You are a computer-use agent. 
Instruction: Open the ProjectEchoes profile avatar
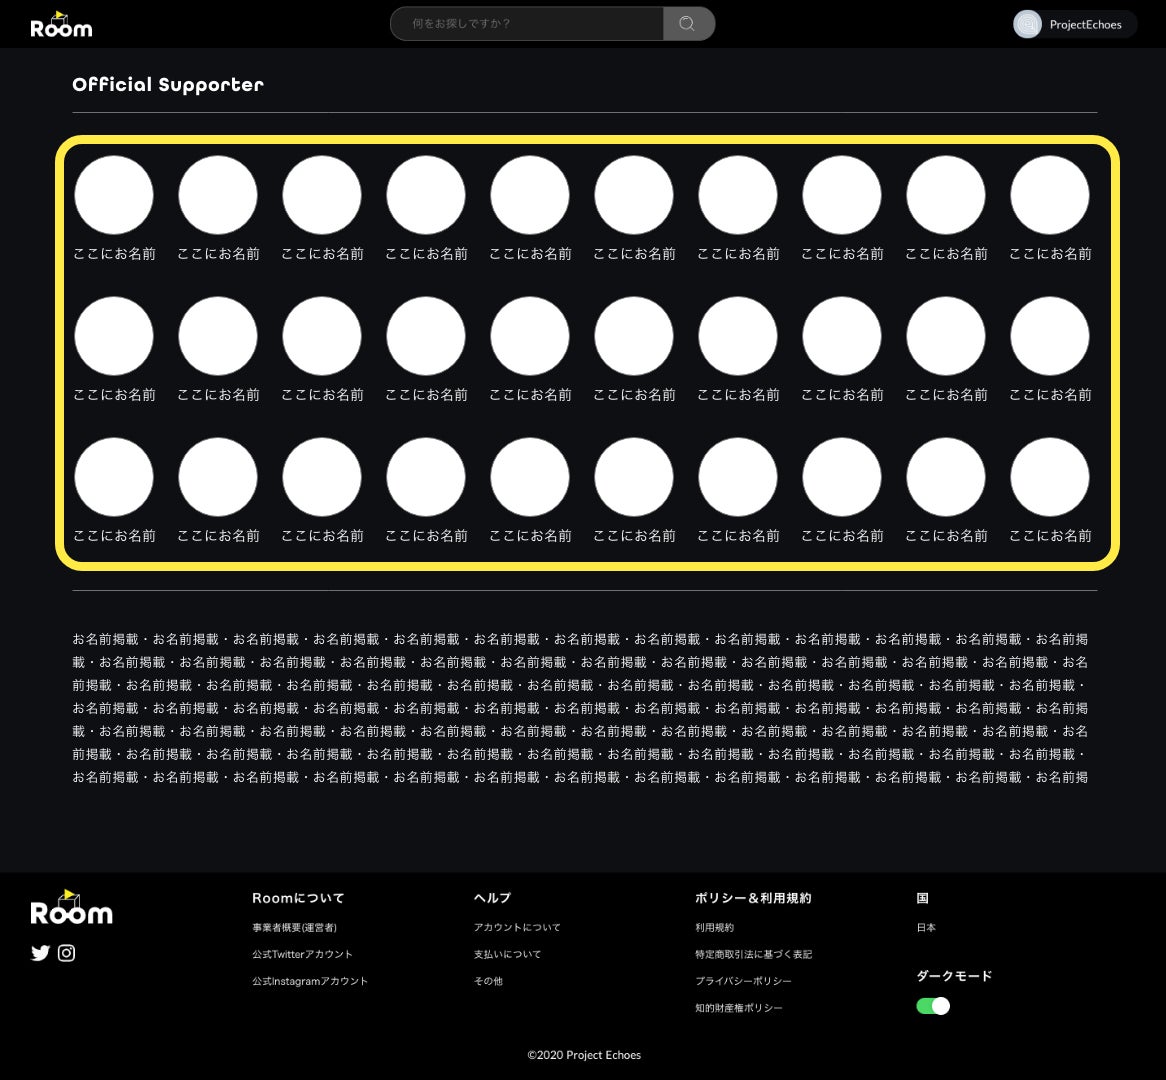tap(1027, 24)
